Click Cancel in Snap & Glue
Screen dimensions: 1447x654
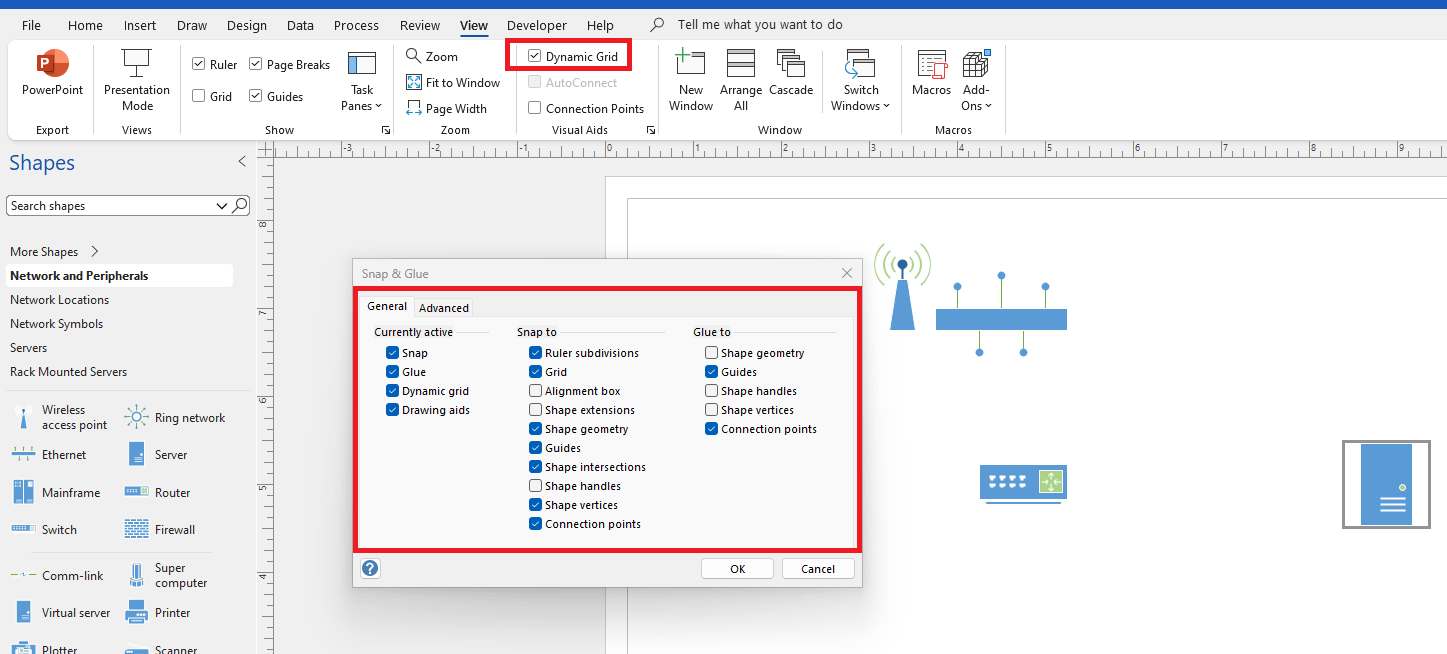point(818,569)
